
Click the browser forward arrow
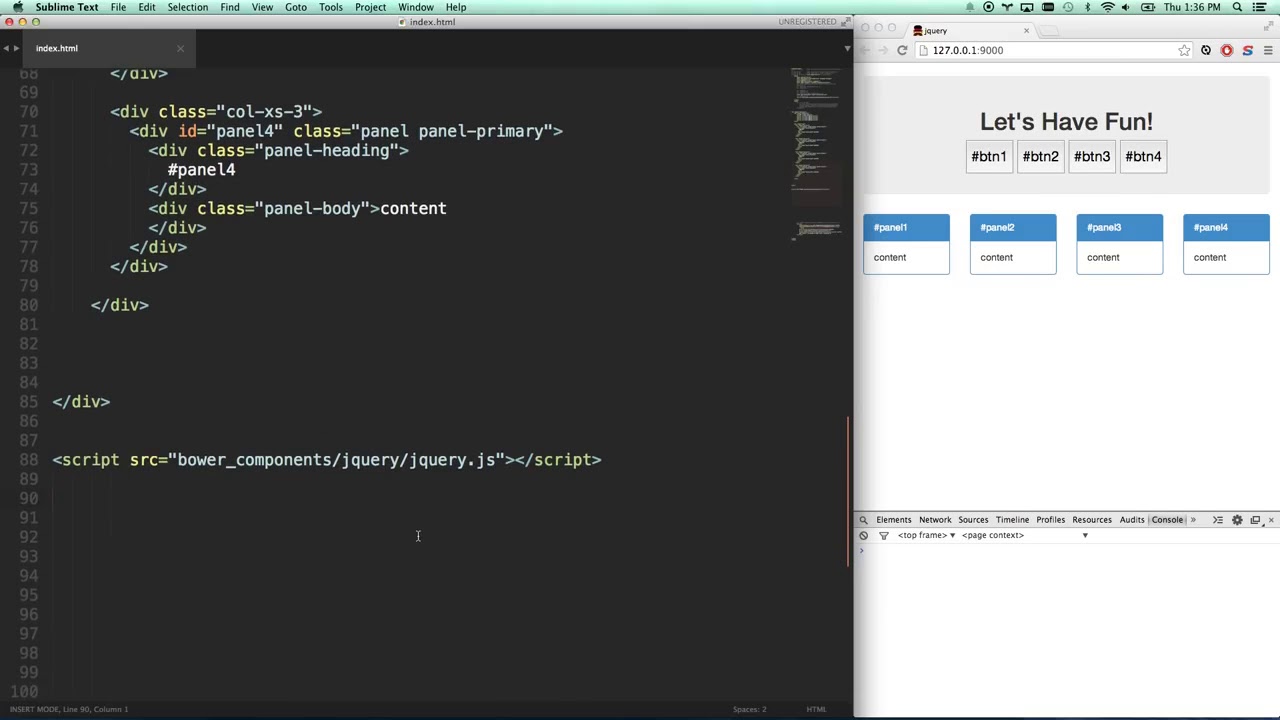[883, 50]
